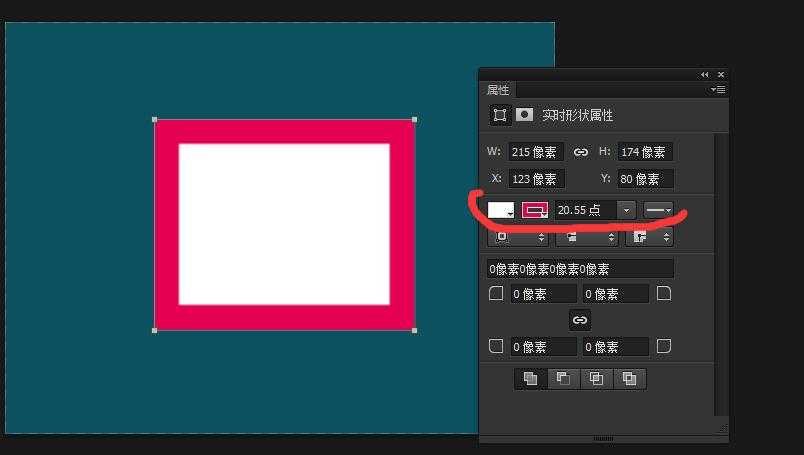Click the shape's bottom-left anchor handle

tap(155, 331)
